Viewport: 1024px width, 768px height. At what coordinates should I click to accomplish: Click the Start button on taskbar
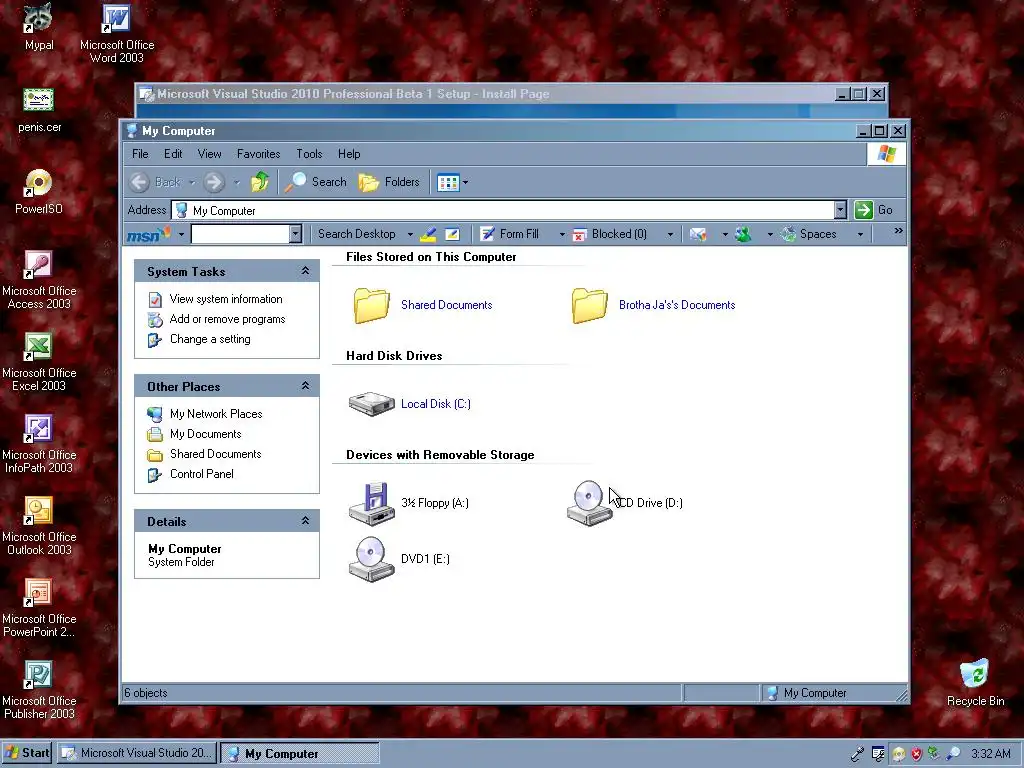[27, 753]
